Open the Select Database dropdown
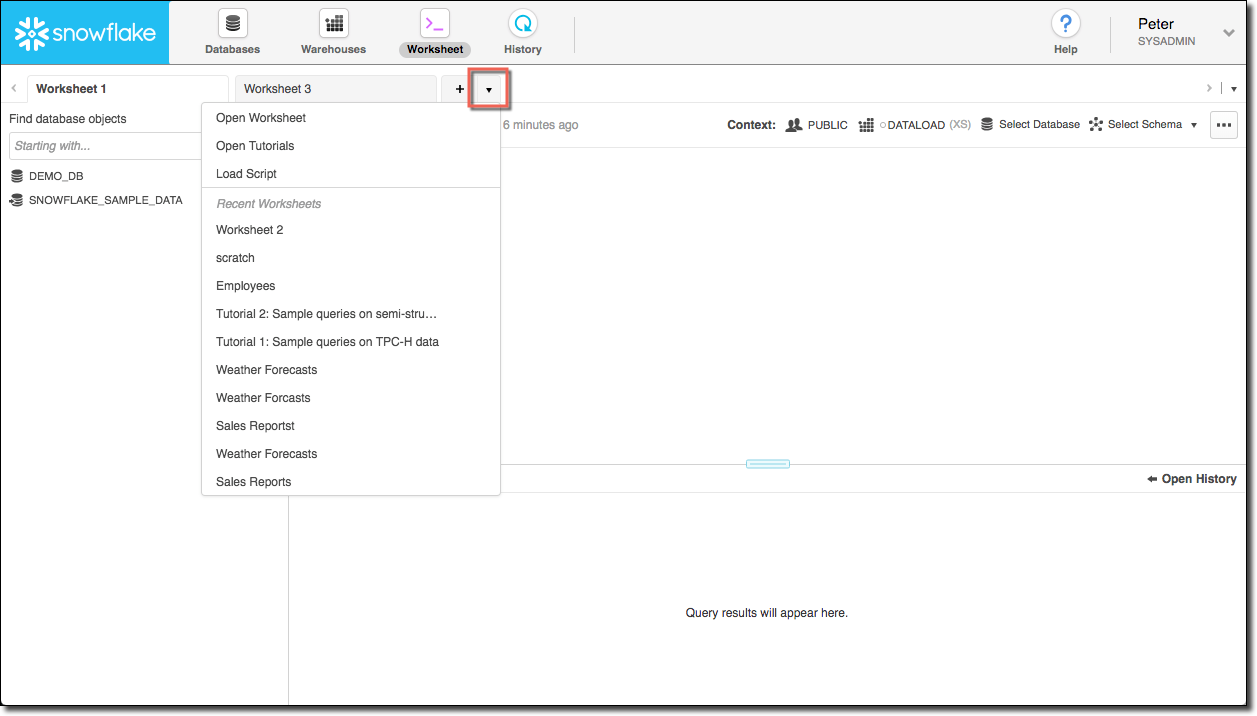This screenshot has width=1257, height=716. (1030, 125)
